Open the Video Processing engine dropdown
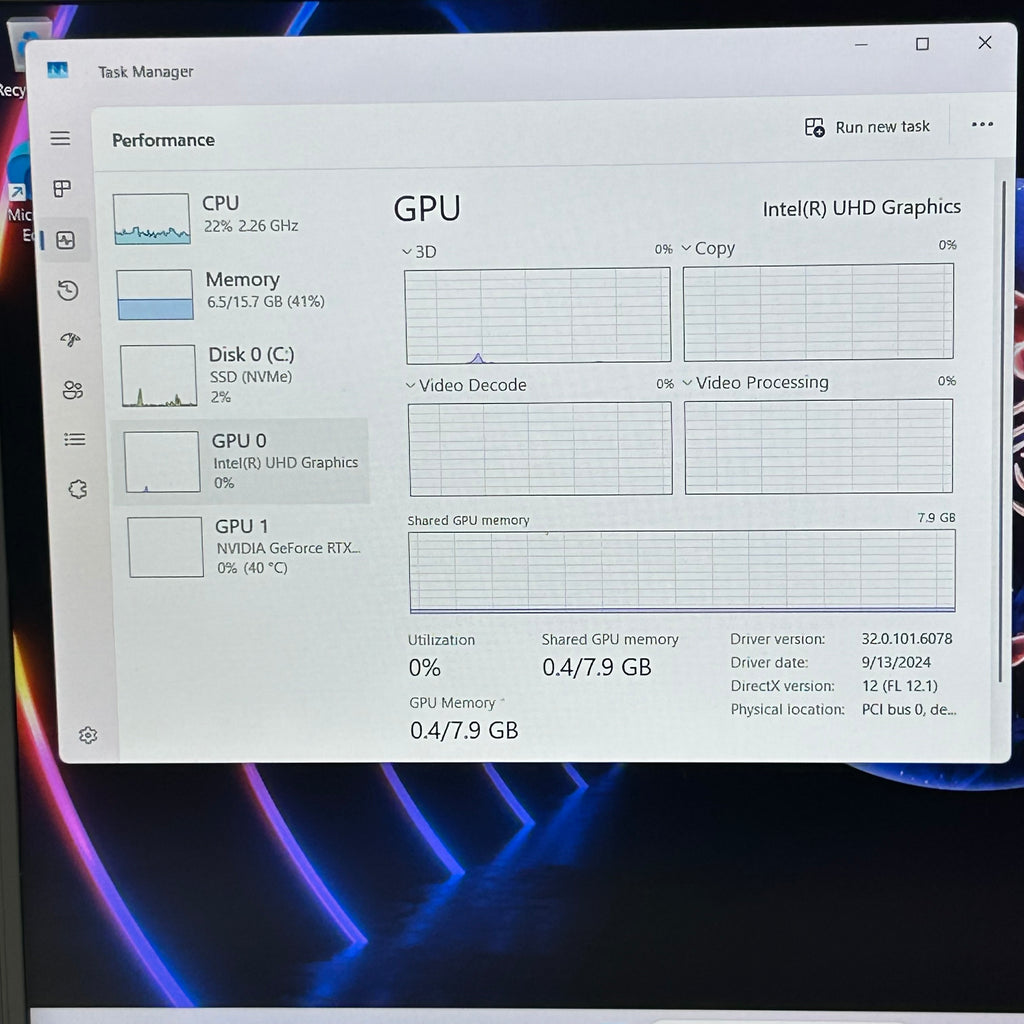Screen dimensions: 1024x1024 point(687,383)
